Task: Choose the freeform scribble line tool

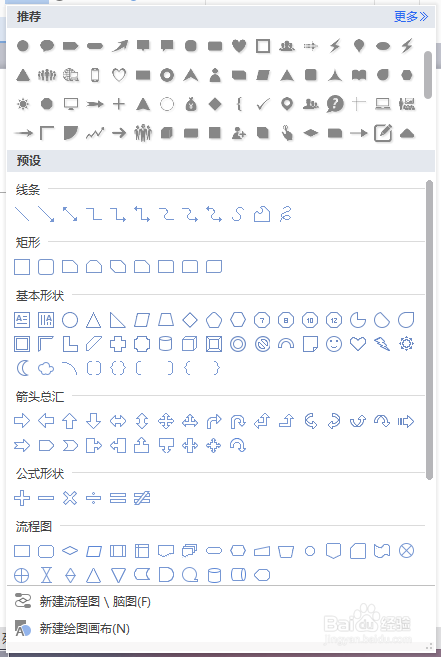Action: pos(285,214)
